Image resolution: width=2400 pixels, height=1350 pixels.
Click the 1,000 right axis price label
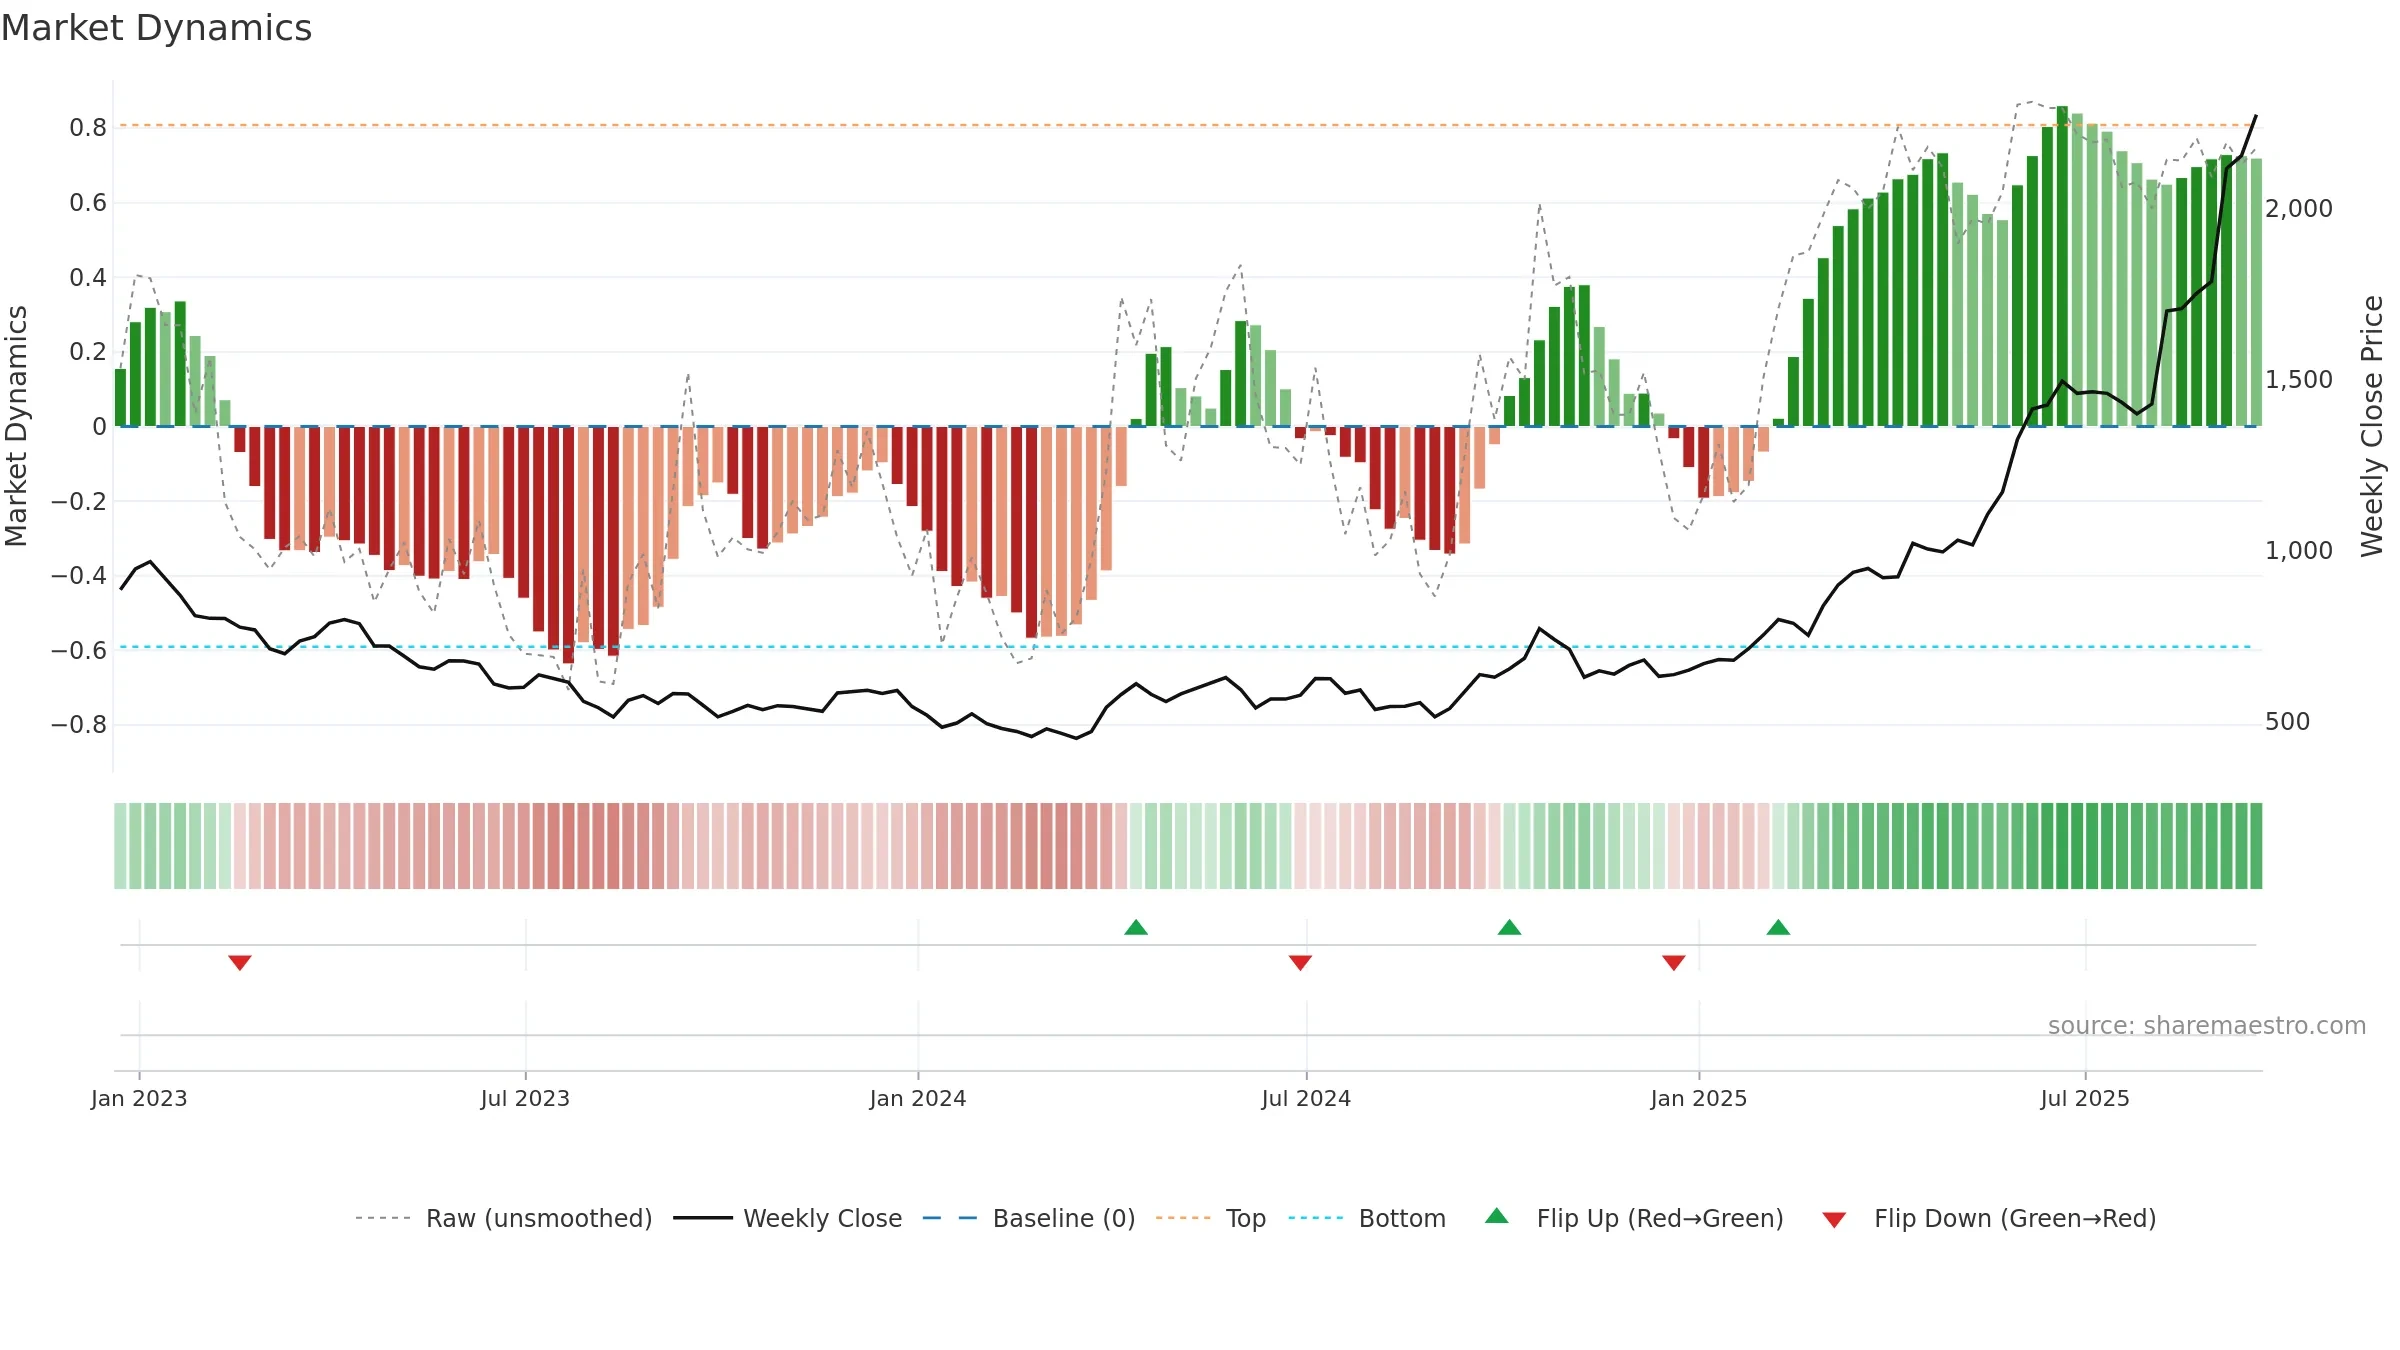point(2299,551)
